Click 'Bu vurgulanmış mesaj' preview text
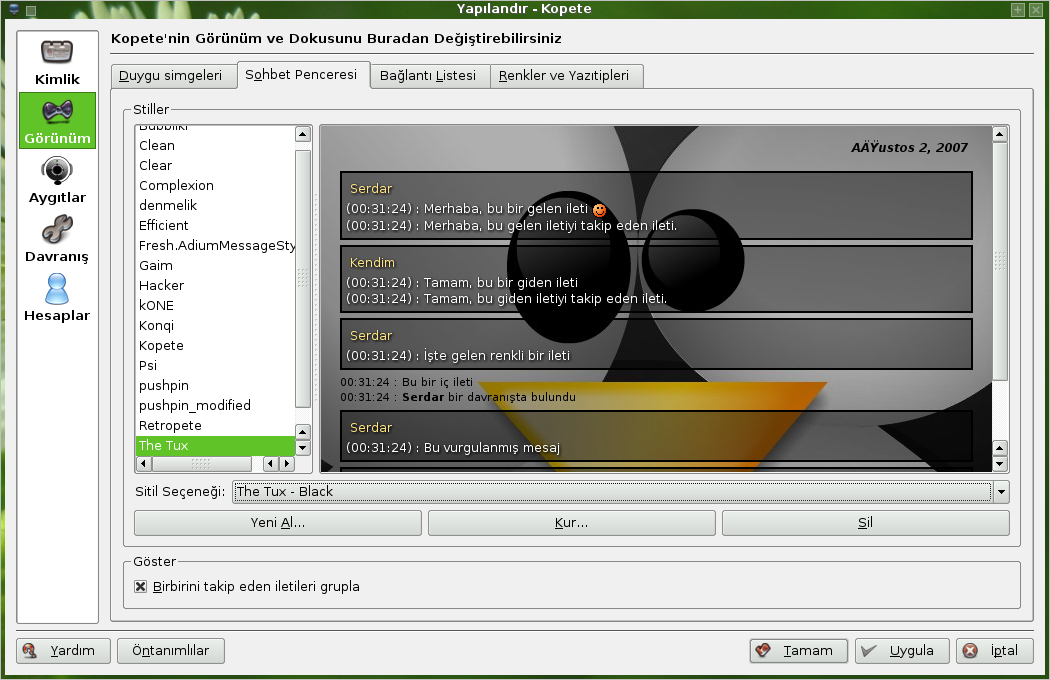Viewport: 1050px width, 680px height. 492,448
